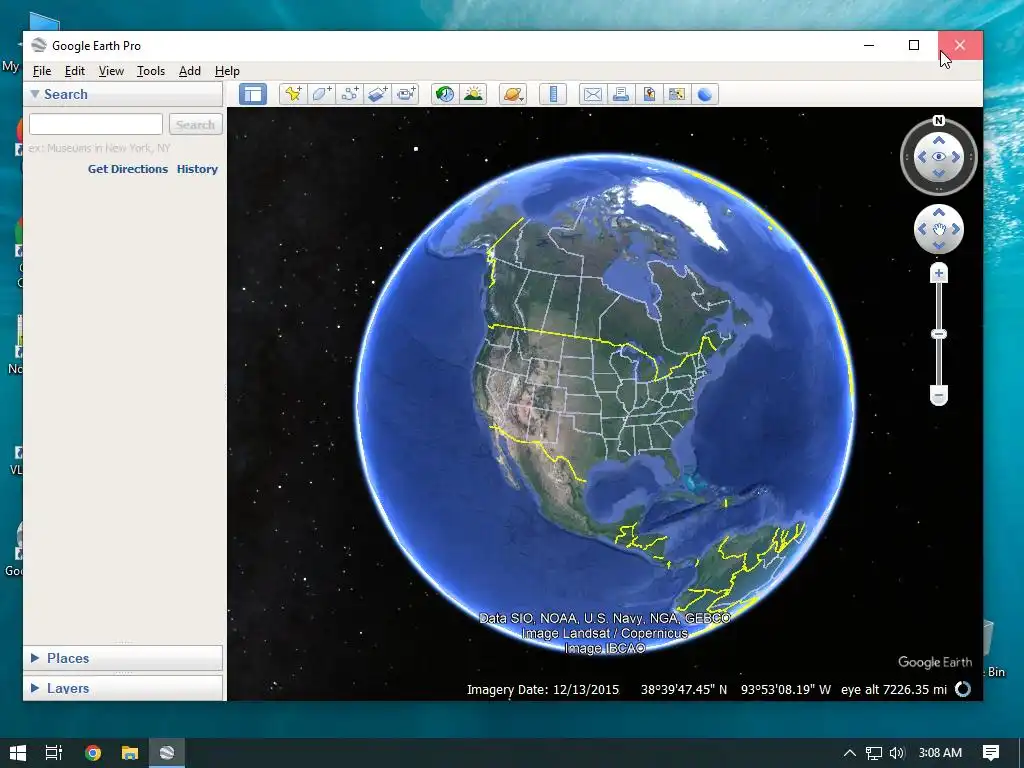The width and height of the screenshot is (1024, 768).
Task: Click the zoom slider handle
Action: click(938, 334)
